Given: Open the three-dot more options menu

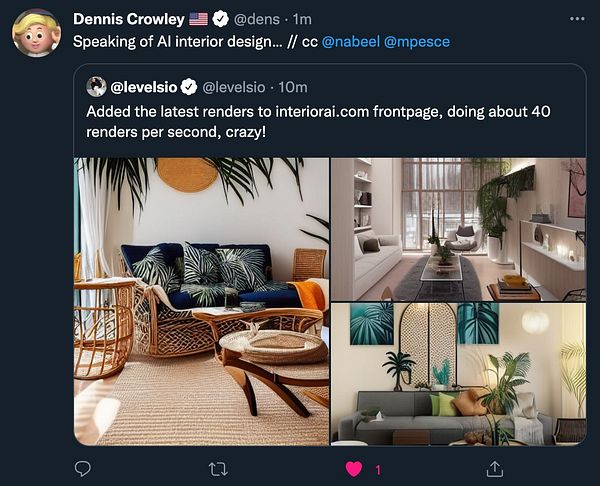Looking at the screenshot, I should (577, 19).
